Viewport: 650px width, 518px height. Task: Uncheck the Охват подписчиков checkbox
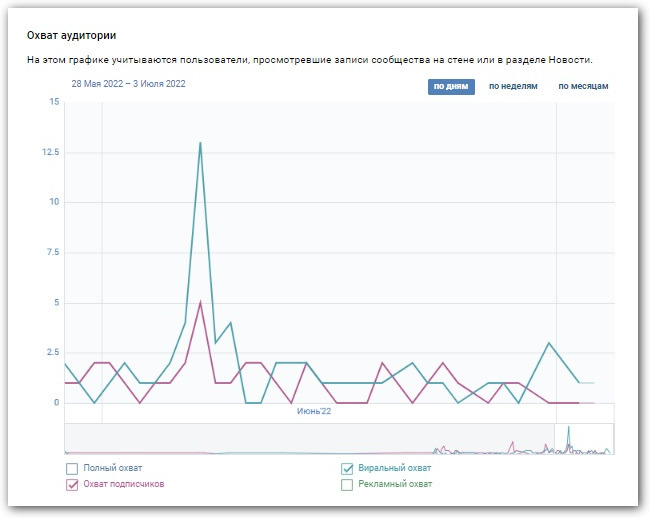coord(71,485)
